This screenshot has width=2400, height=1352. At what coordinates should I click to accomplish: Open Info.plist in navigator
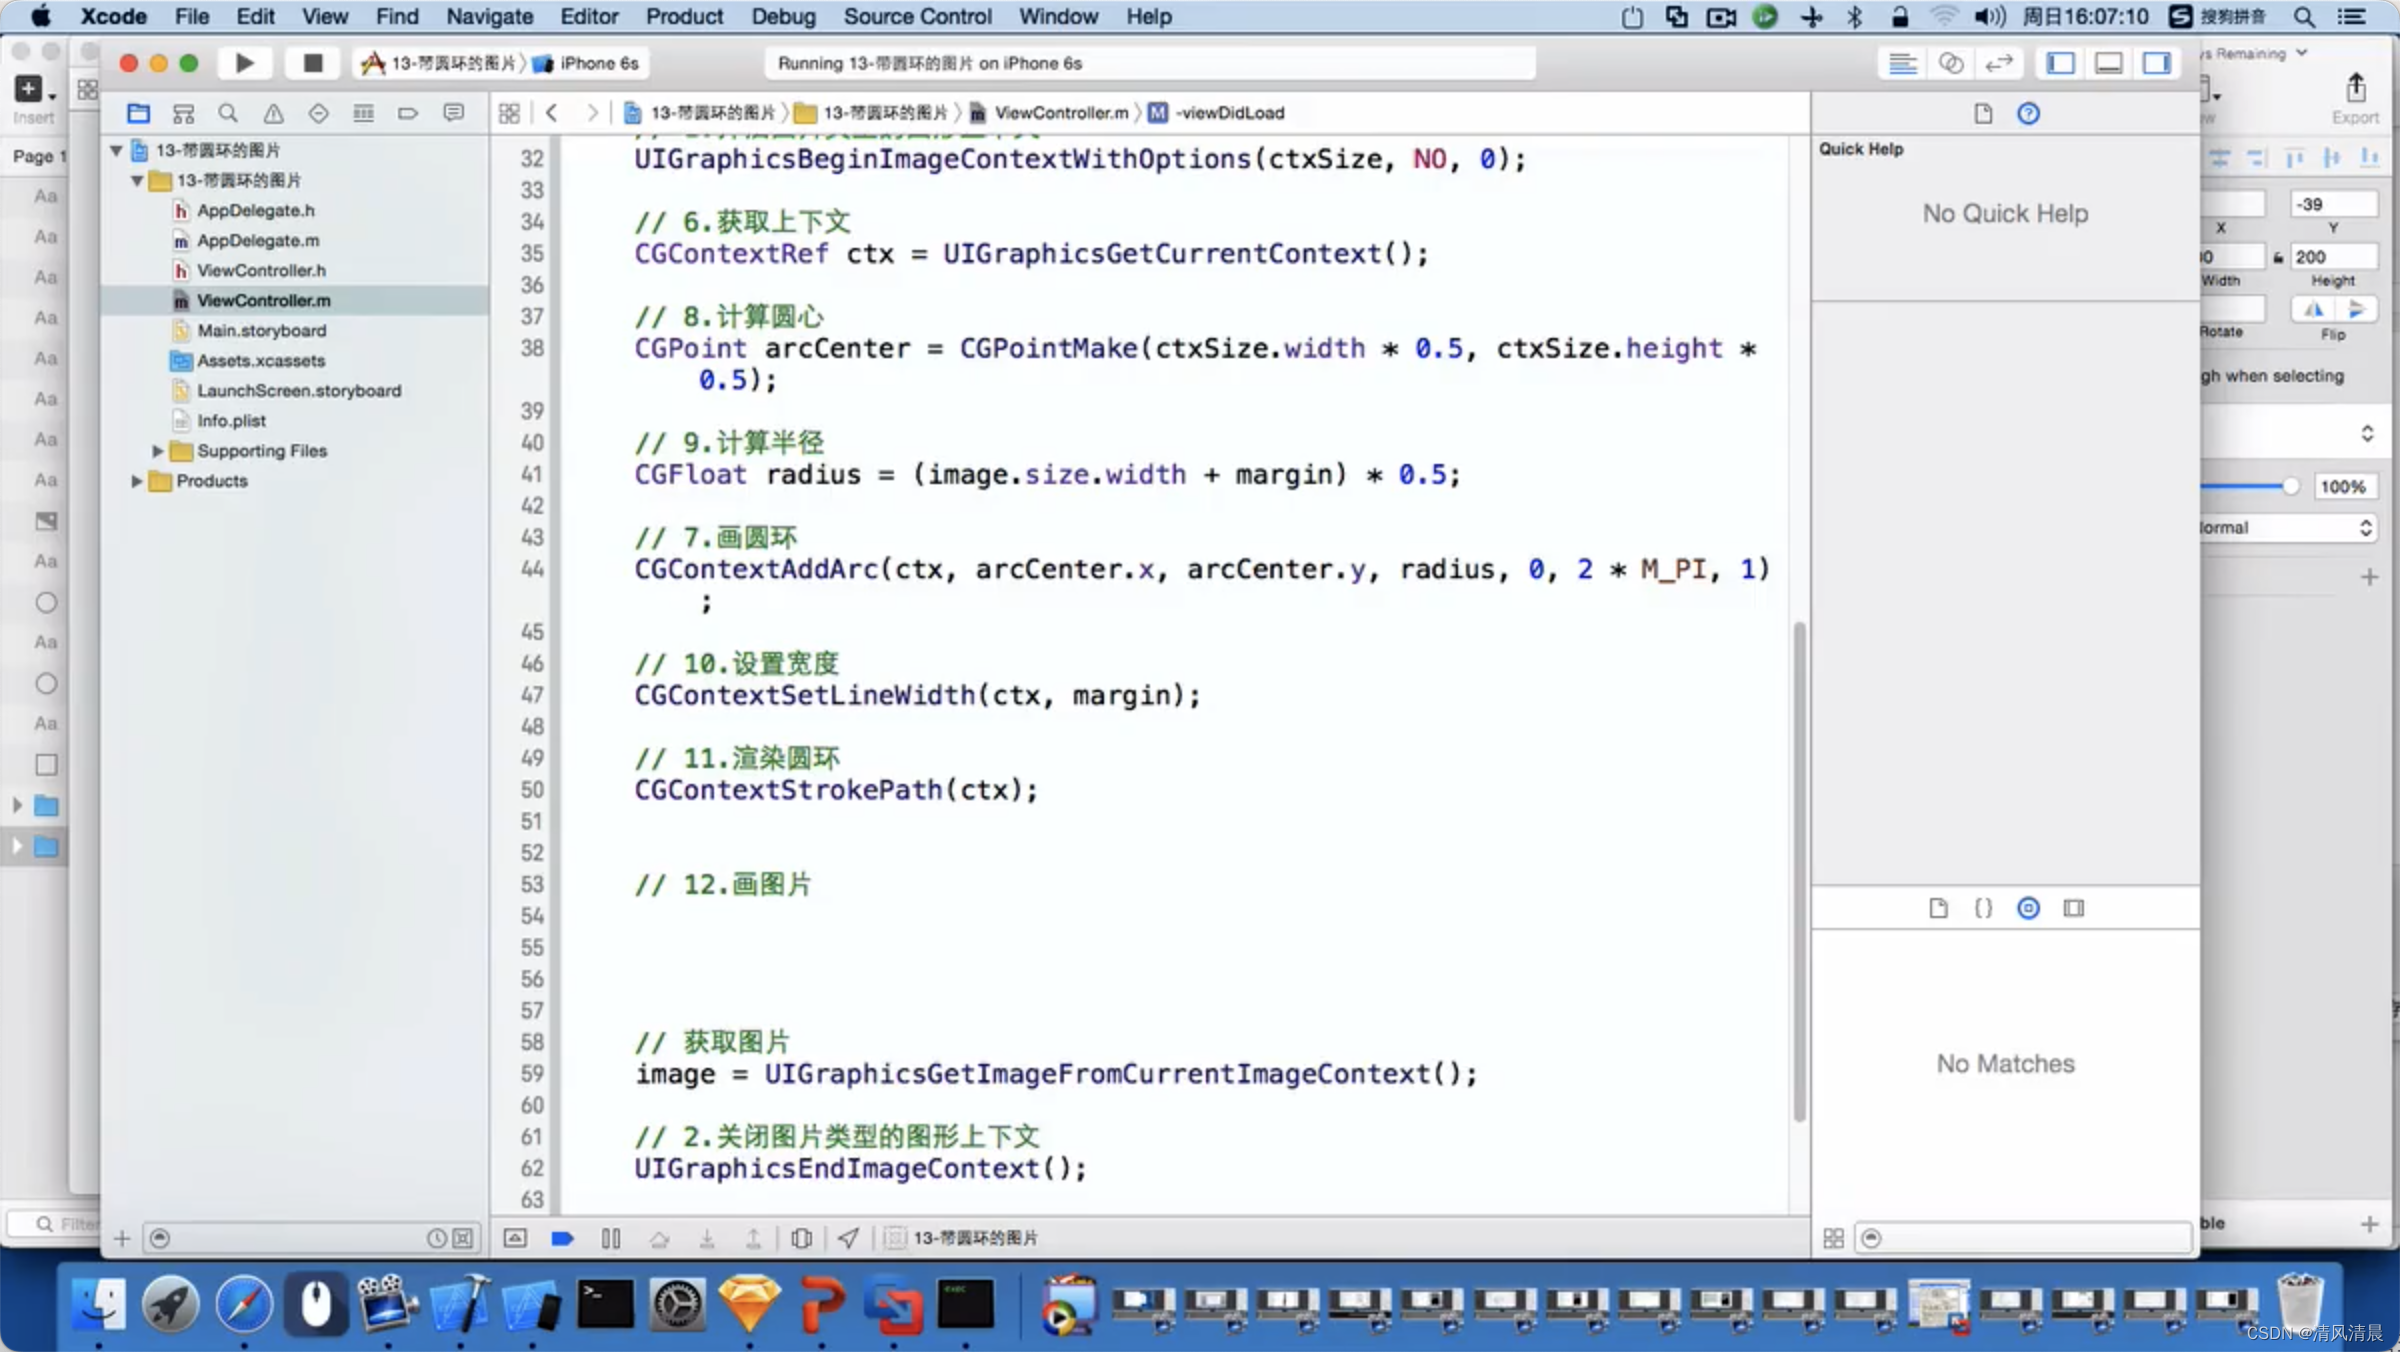click(x=231, y=420)
